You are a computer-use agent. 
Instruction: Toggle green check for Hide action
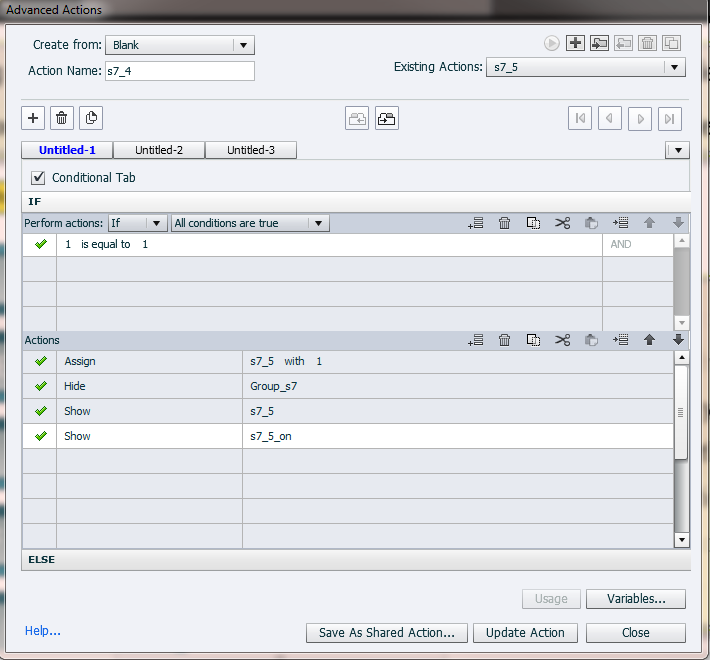[41, 386]
